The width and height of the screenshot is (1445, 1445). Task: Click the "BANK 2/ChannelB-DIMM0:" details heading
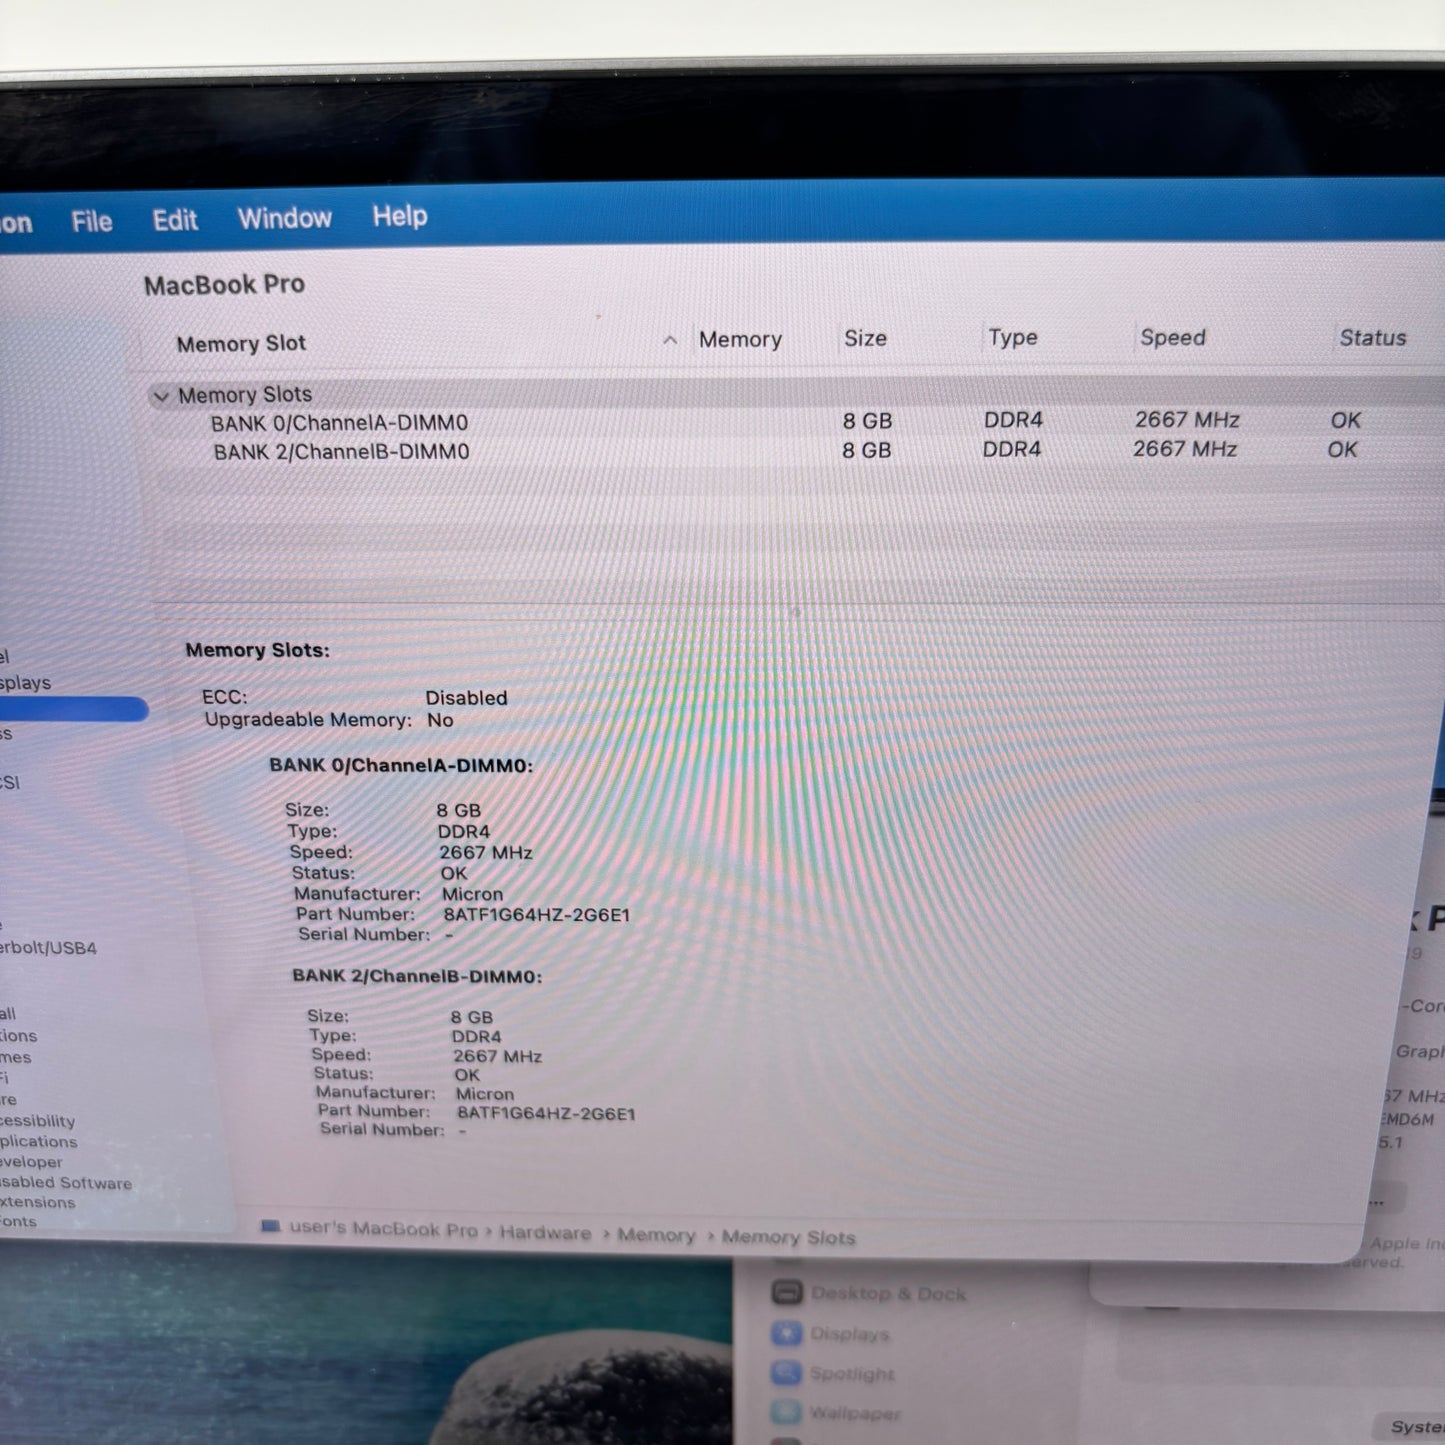417,976
